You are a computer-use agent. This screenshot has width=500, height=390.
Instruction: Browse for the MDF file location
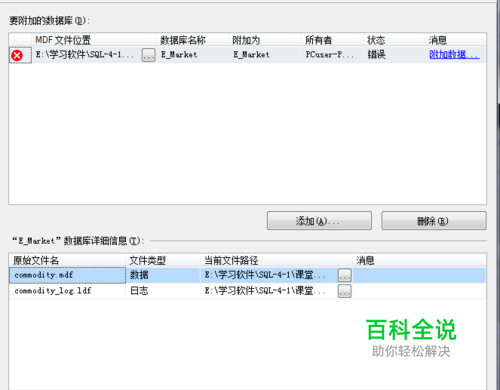pos(148,55)
